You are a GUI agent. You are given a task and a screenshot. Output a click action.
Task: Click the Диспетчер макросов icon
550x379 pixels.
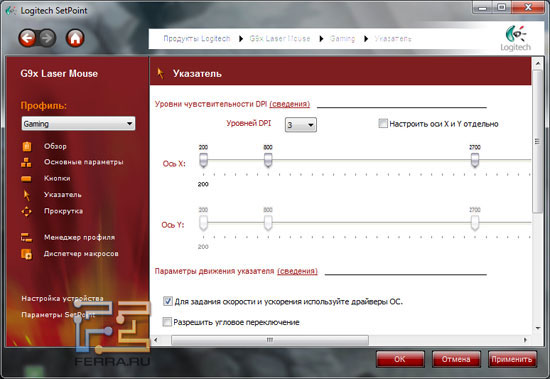click(x=27, y=254)
